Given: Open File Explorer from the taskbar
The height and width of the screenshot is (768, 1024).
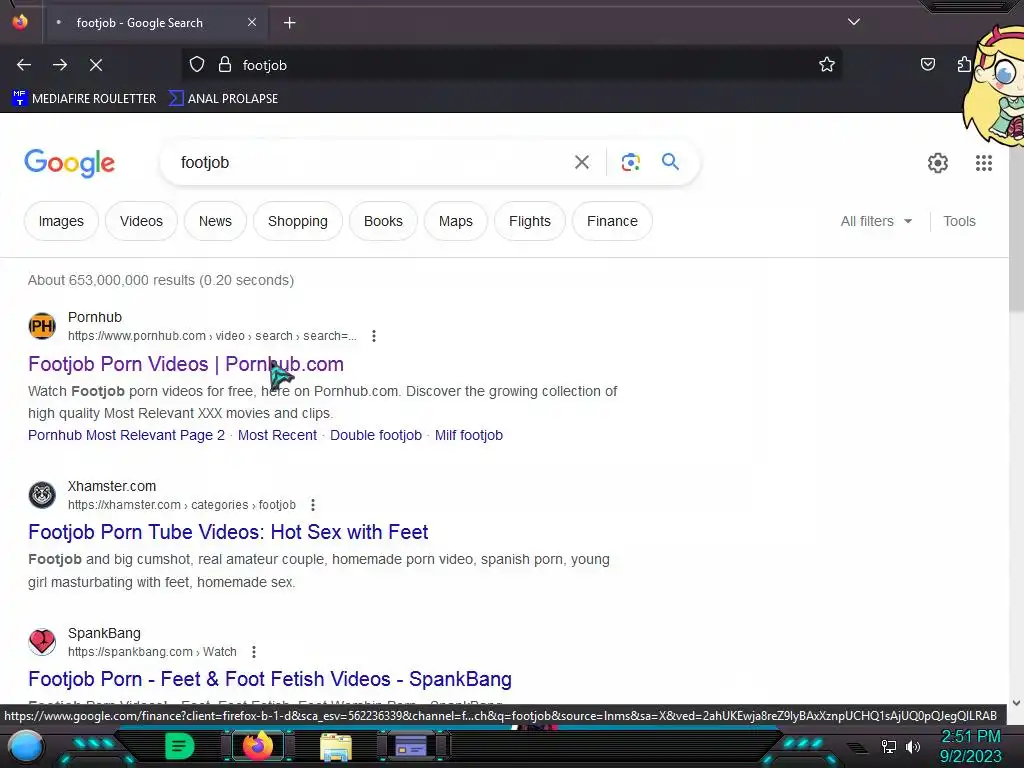Looking at the screenshot, I should coord(336,746).
